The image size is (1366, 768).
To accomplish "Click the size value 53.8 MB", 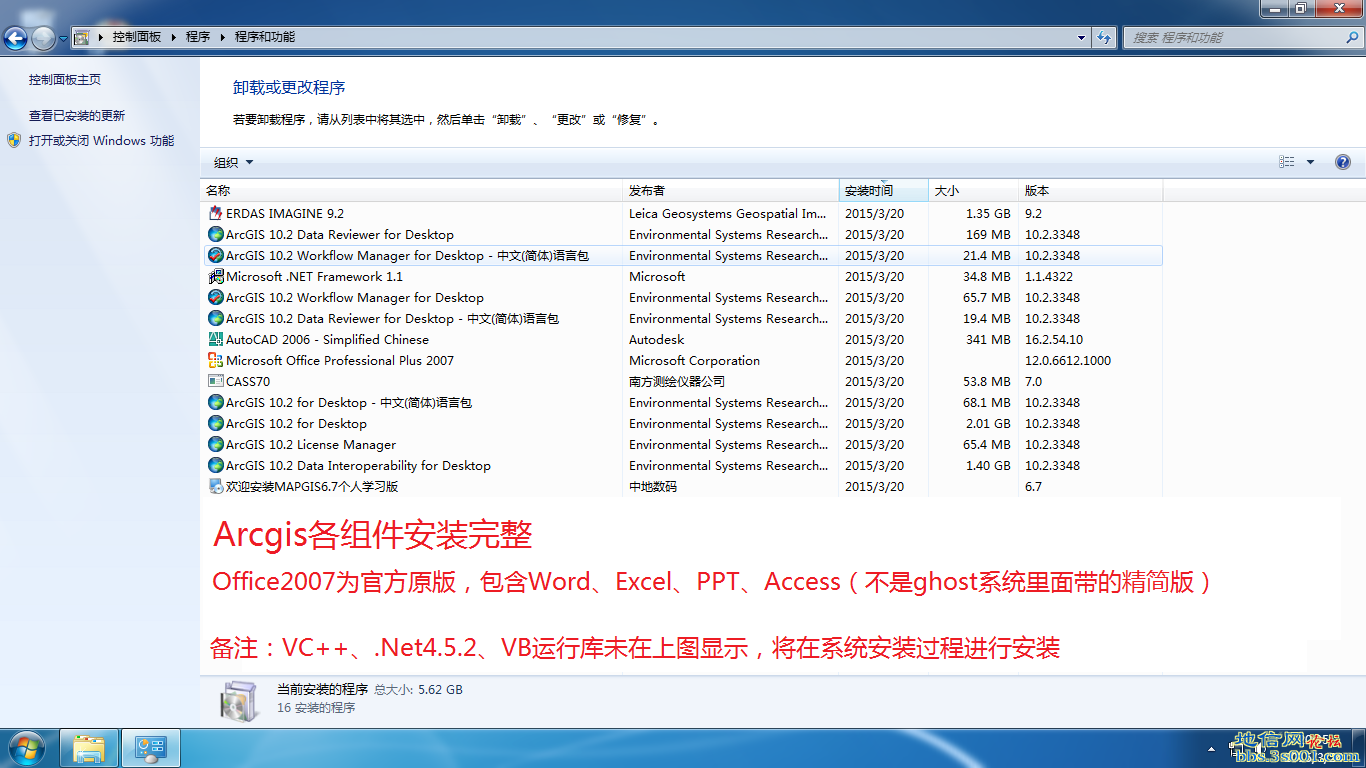I will pyautogui.click(x=987, y=381).
